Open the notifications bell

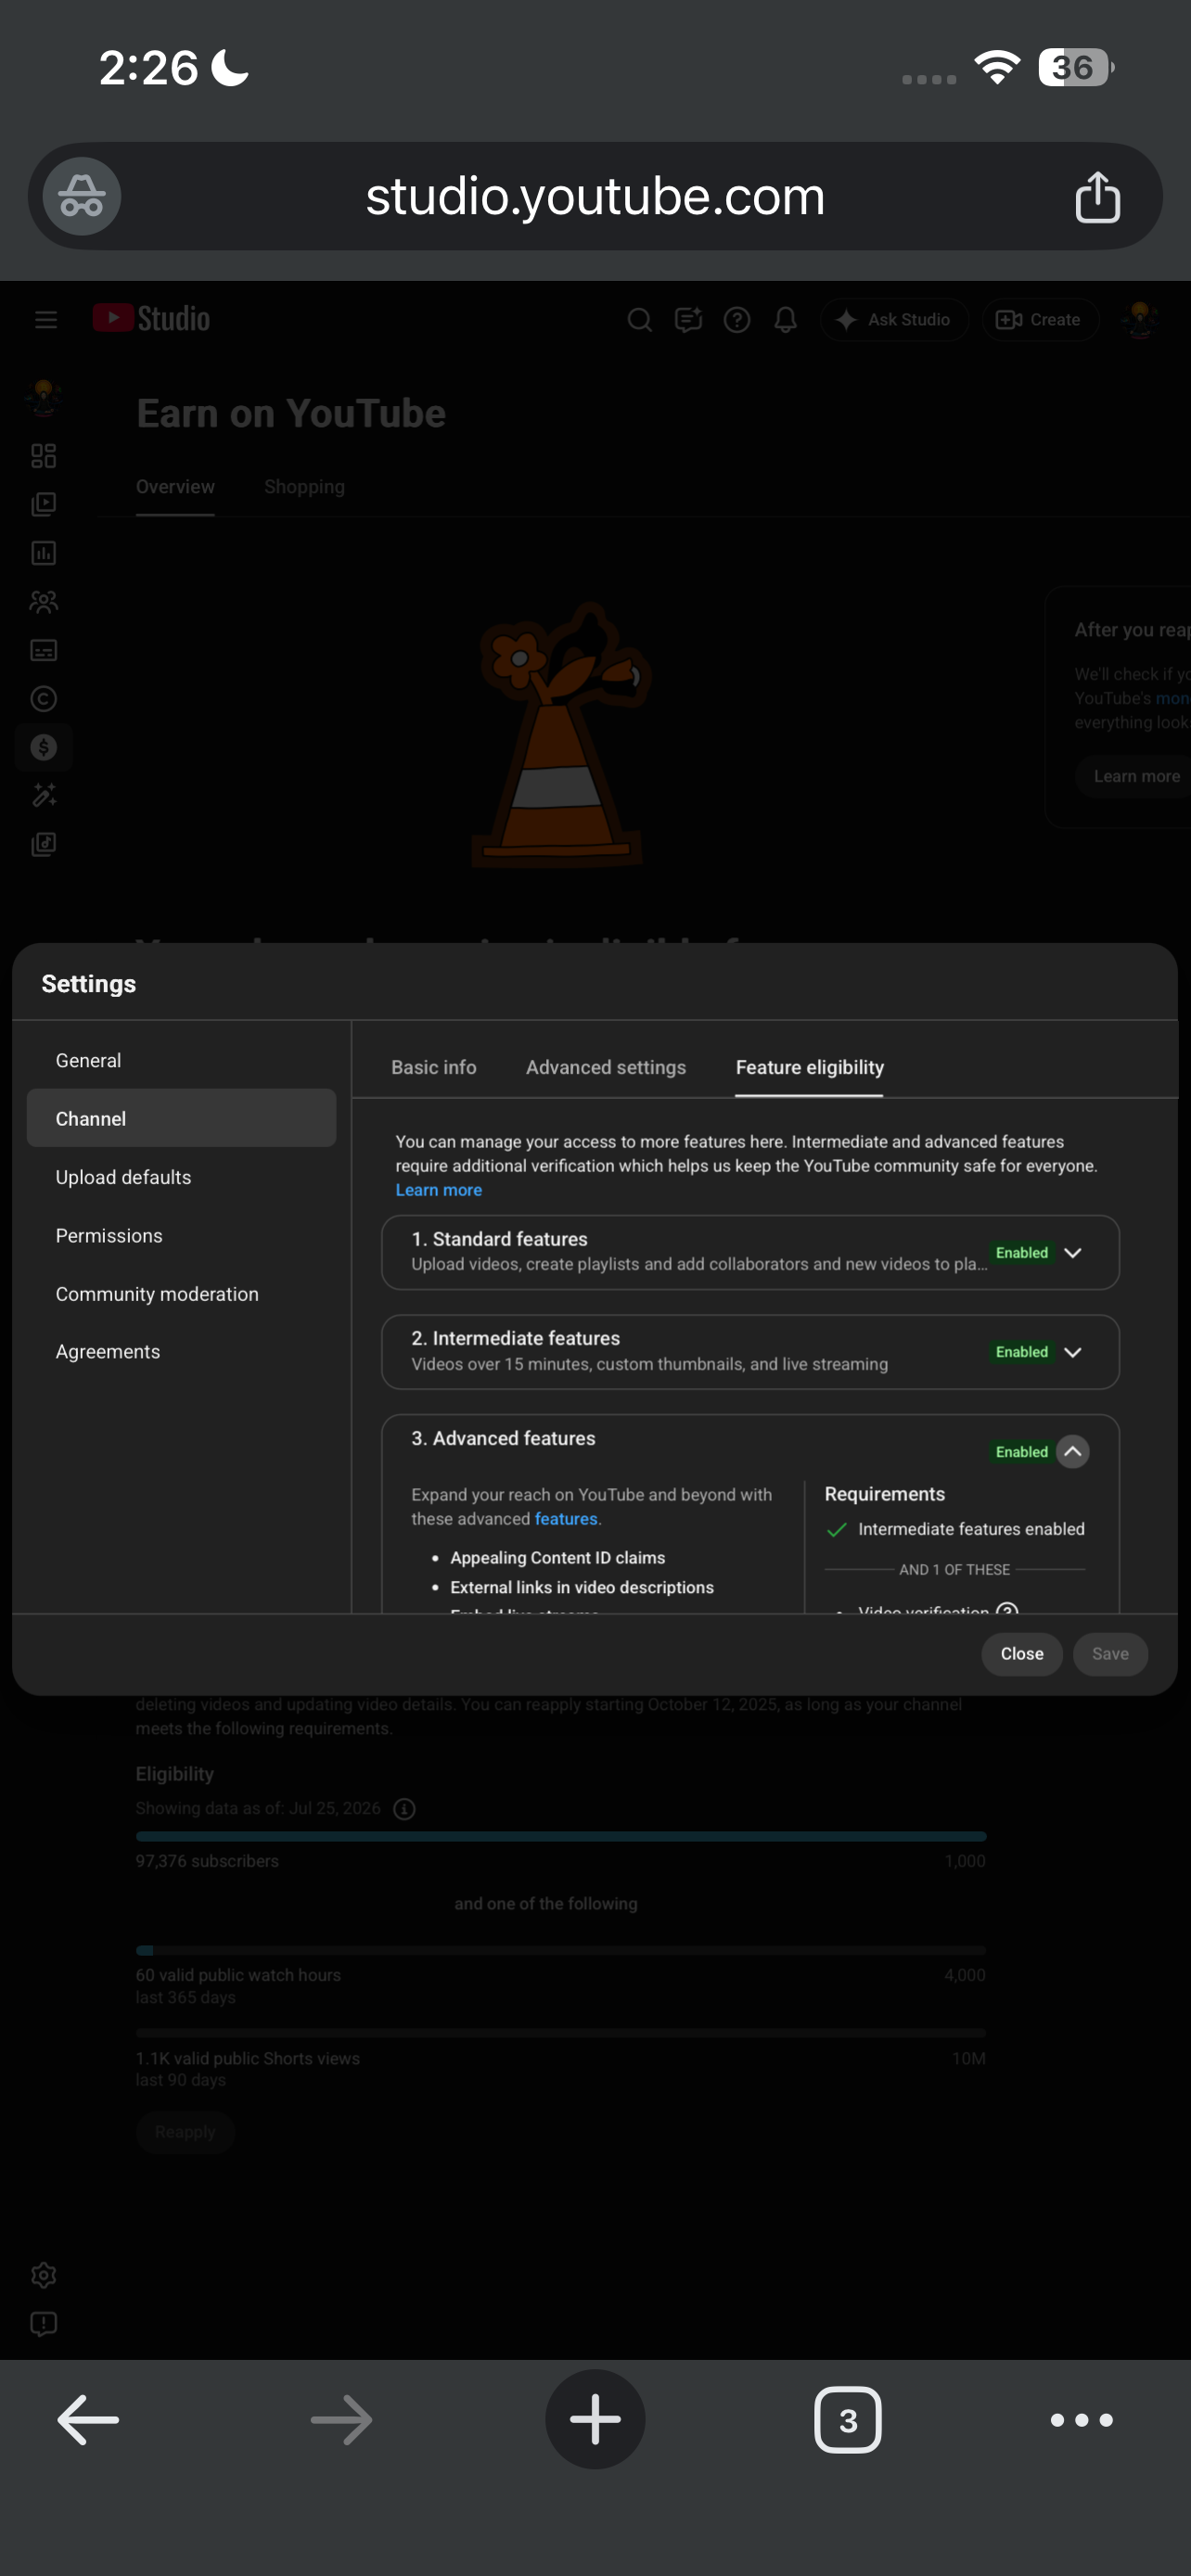[x=786, y=320]
